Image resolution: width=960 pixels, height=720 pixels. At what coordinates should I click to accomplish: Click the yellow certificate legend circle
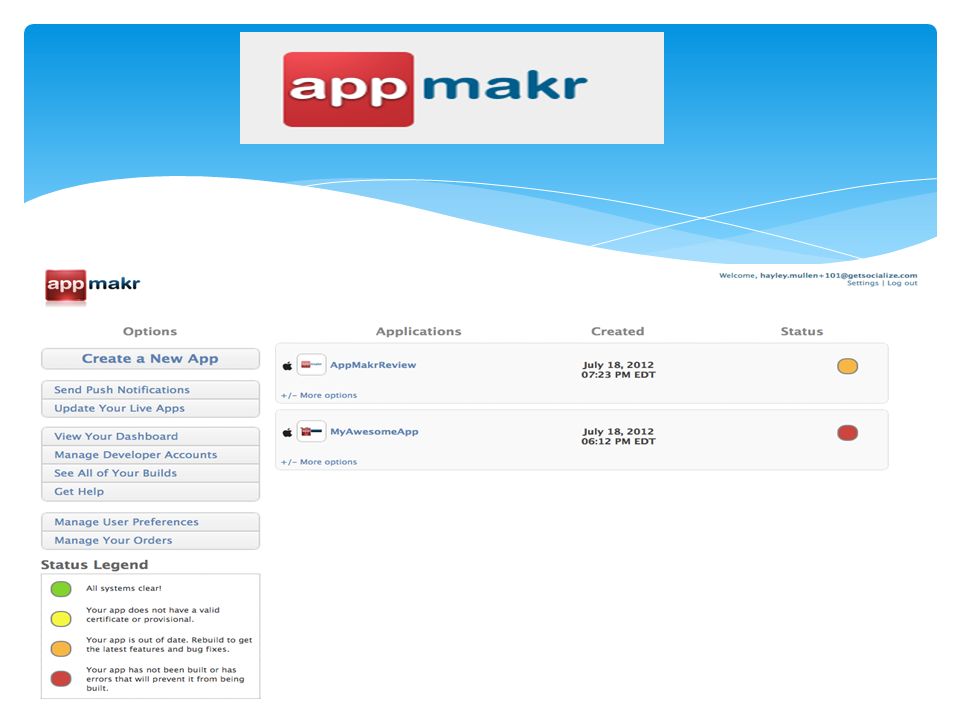61,618
